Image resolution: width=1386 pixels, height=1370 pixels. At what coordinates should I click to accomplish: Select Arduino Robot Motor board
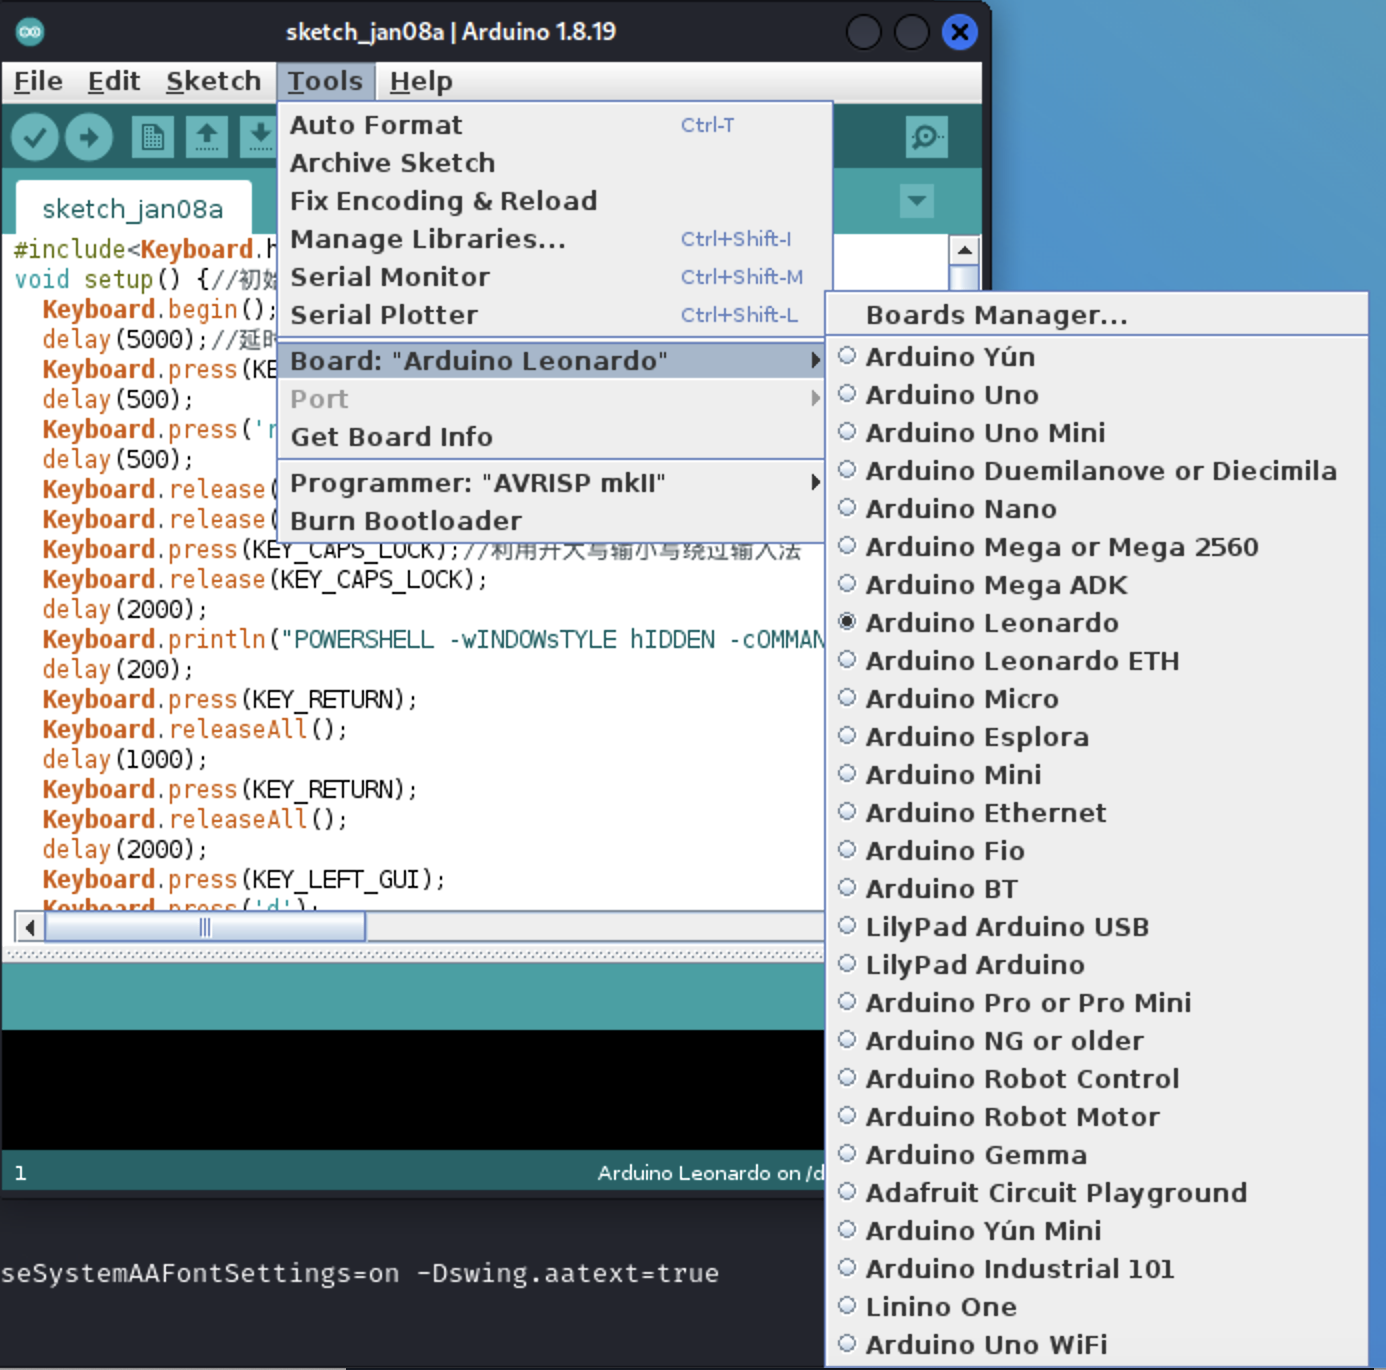(1097, 1117)
